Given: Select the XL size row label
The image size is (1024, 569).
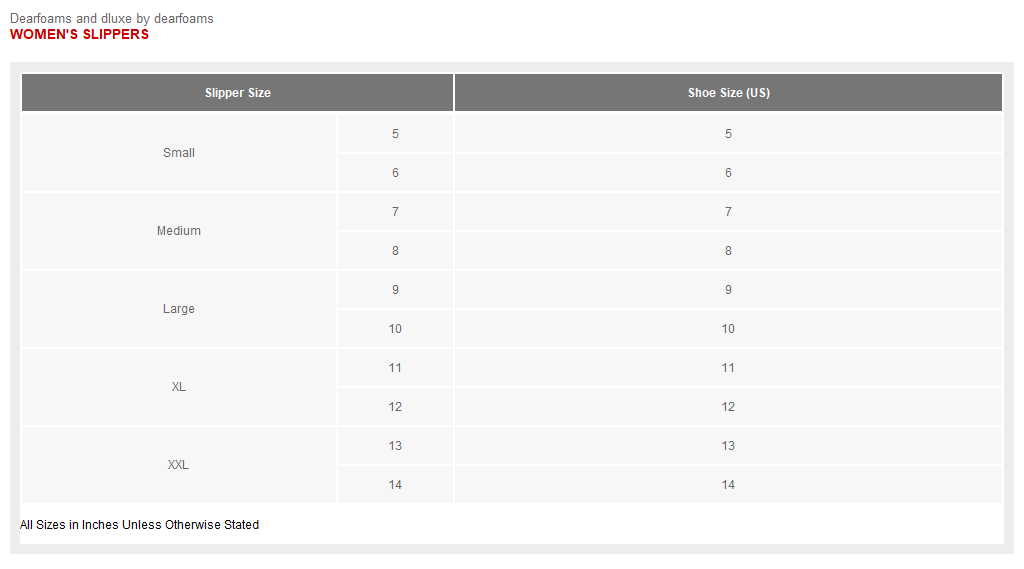Looking at the screenshot, I should pyautogui.click(x=179, y=387).
